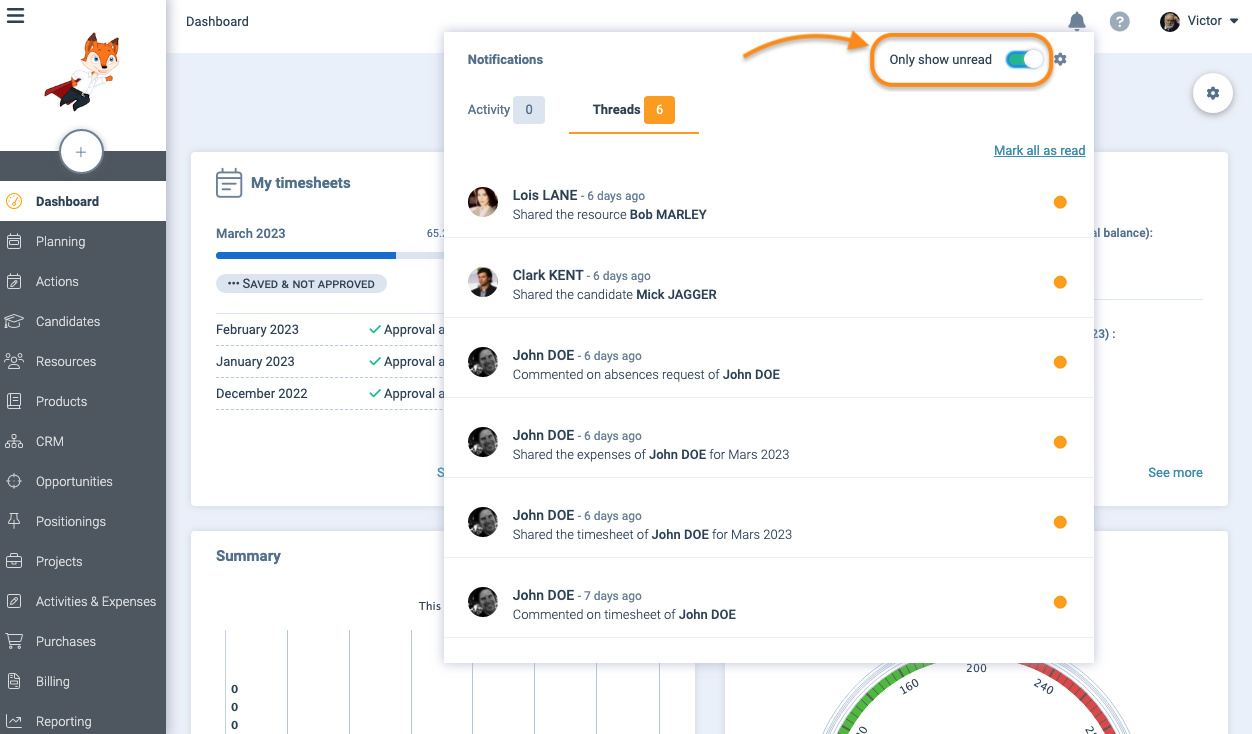Click the Activity count badge showing 0
The width and height of the screenshot is (1252, 734).
point(529,110)
